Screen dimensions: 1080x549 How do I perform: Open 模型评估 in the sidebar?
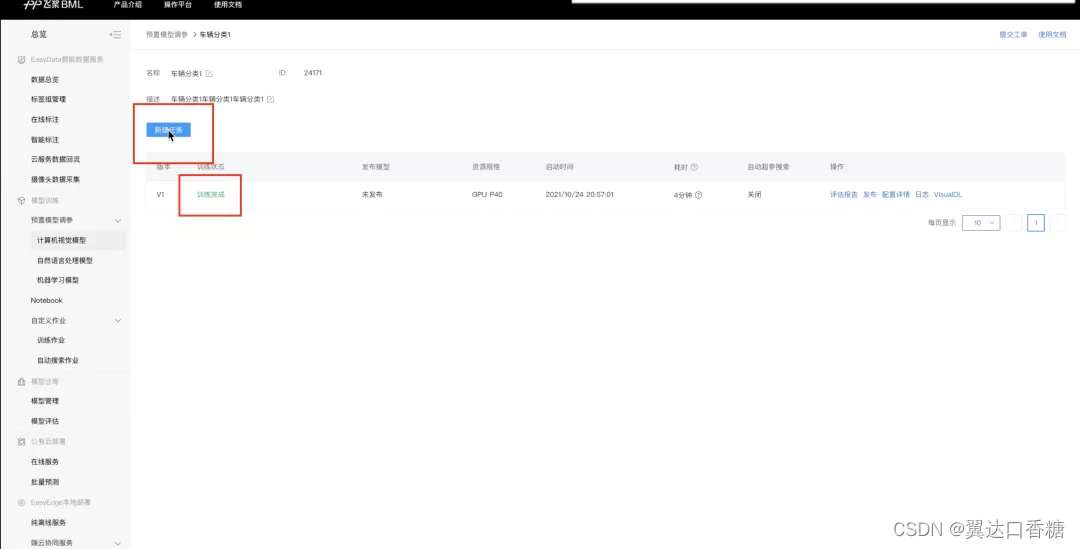tap(45, 421)
